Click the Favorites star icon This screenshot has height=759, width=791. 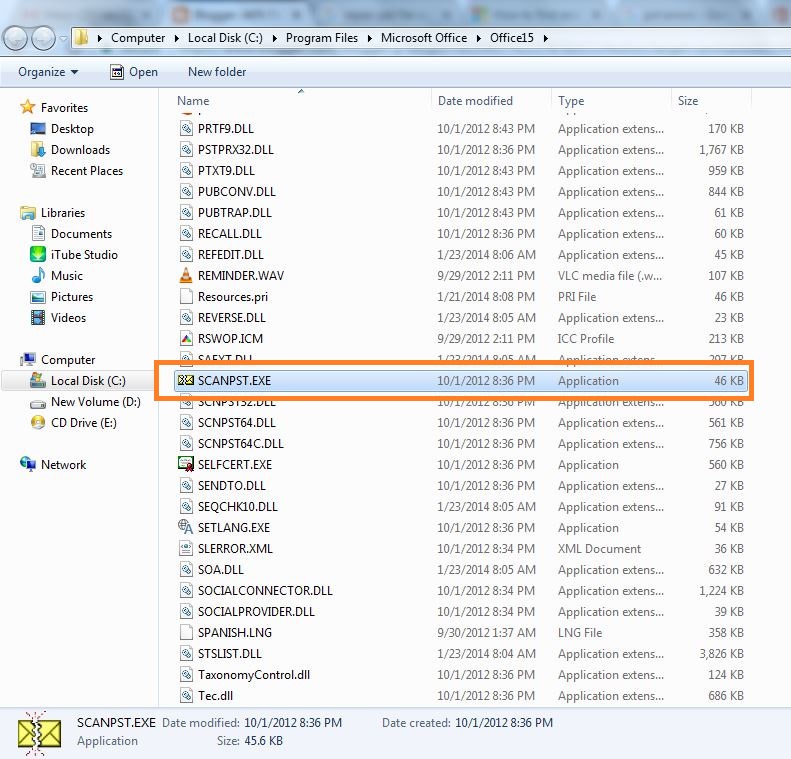pyautogui.click(x=27, y=107)
